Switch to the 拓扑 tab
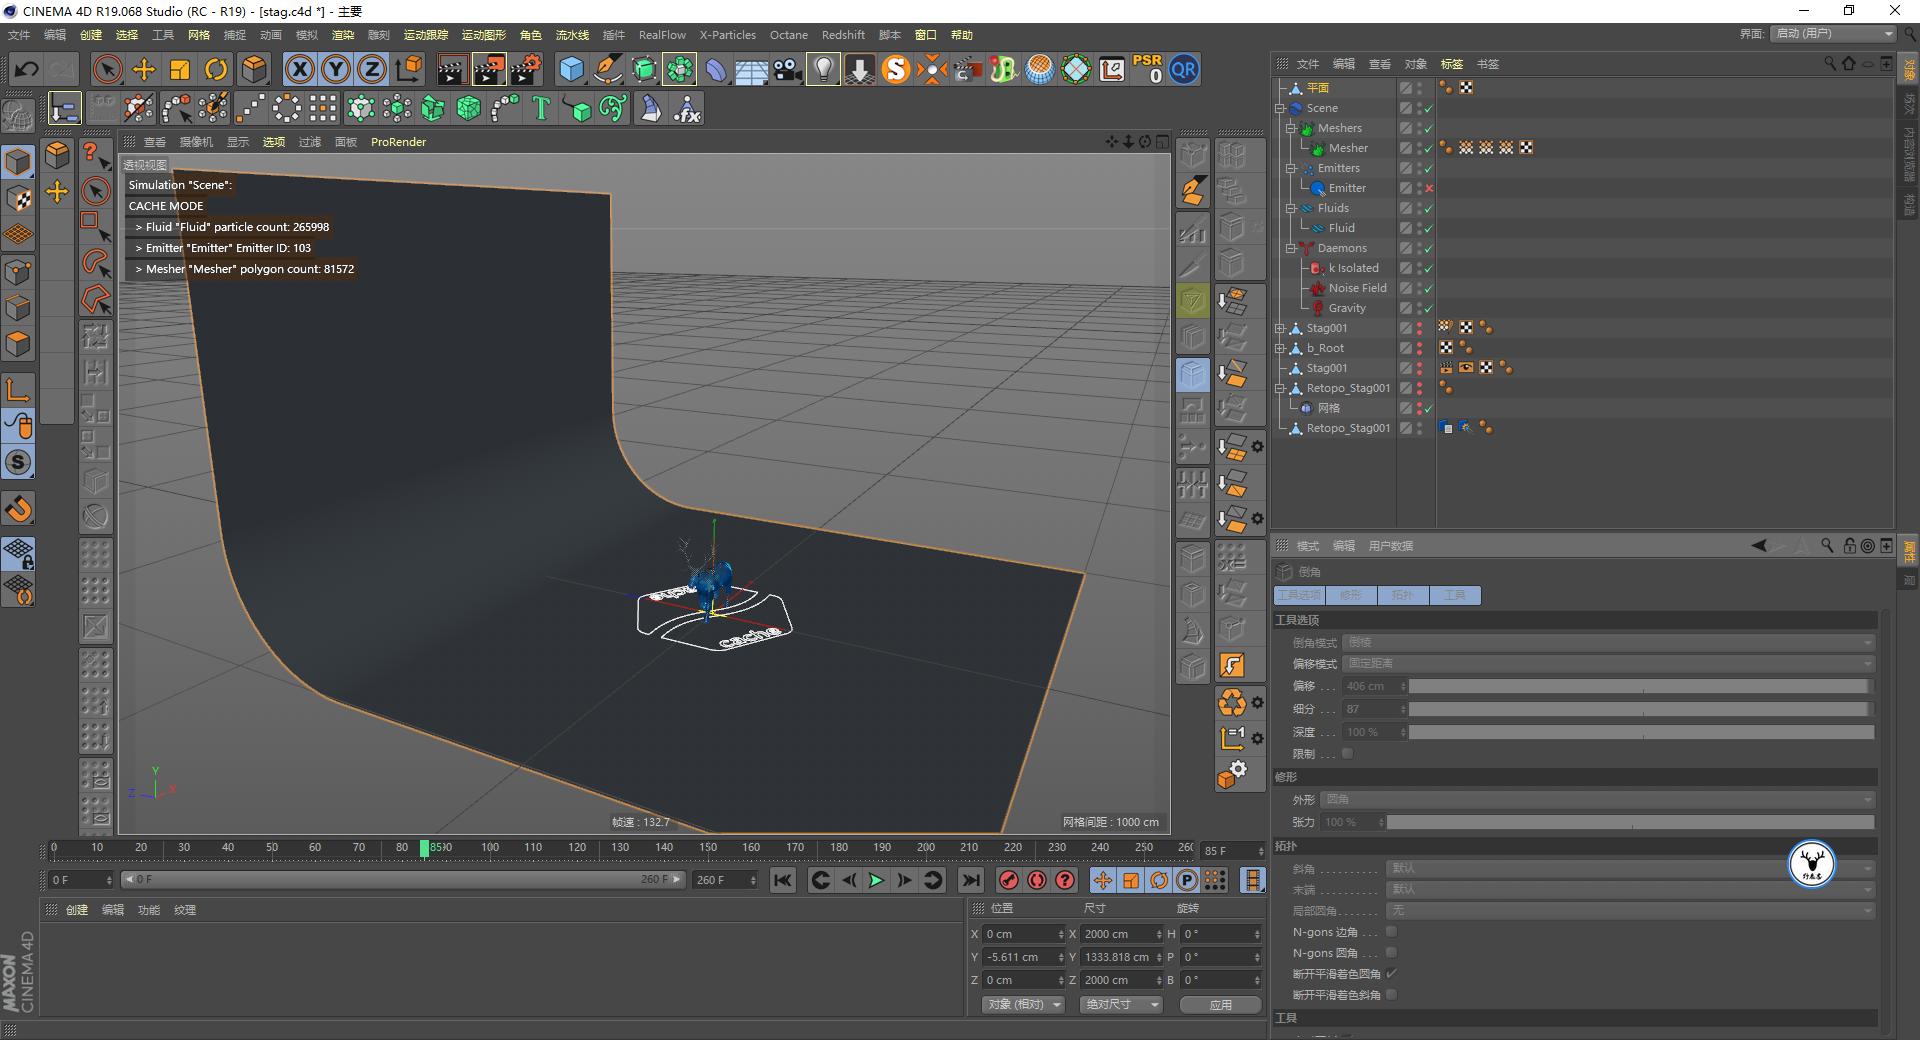The height and width of the screenshot is (1040, 1920). coord(1402,596)
